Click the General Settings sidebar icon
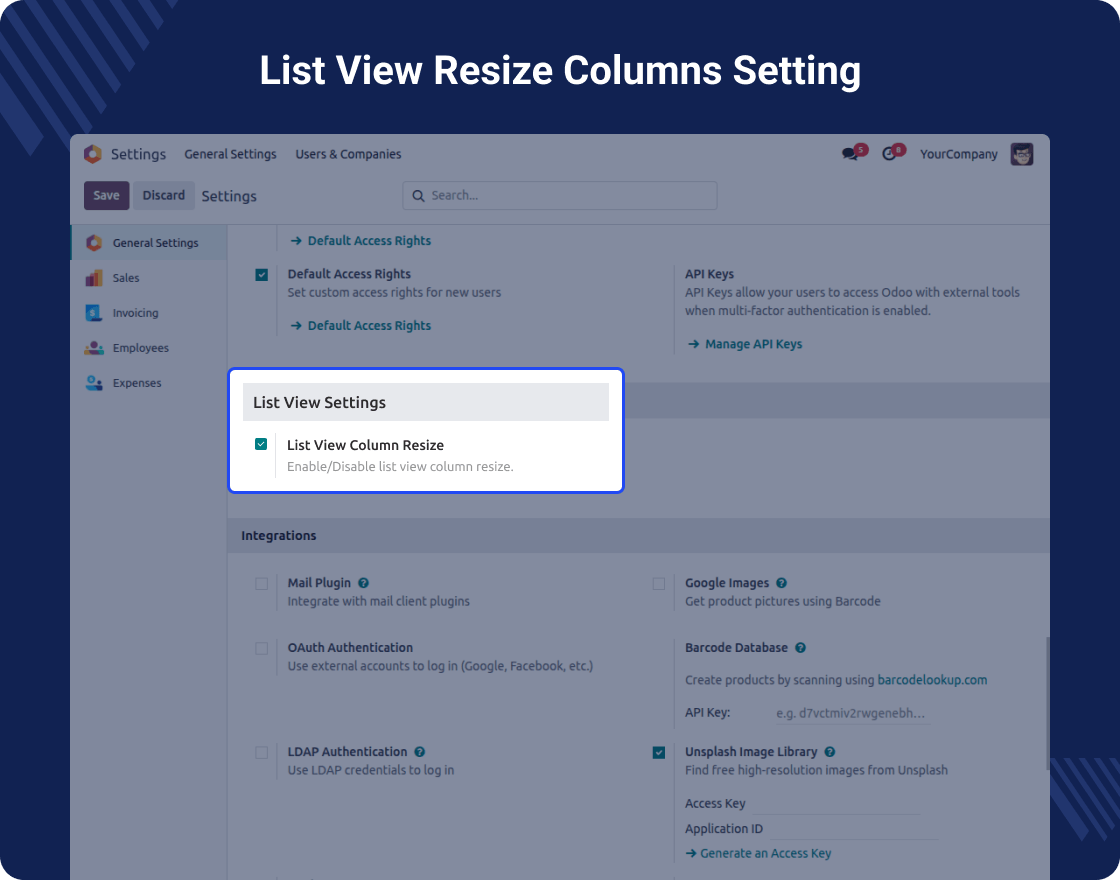The width and height of the screenshot is (1120, 880). [94, 243]
